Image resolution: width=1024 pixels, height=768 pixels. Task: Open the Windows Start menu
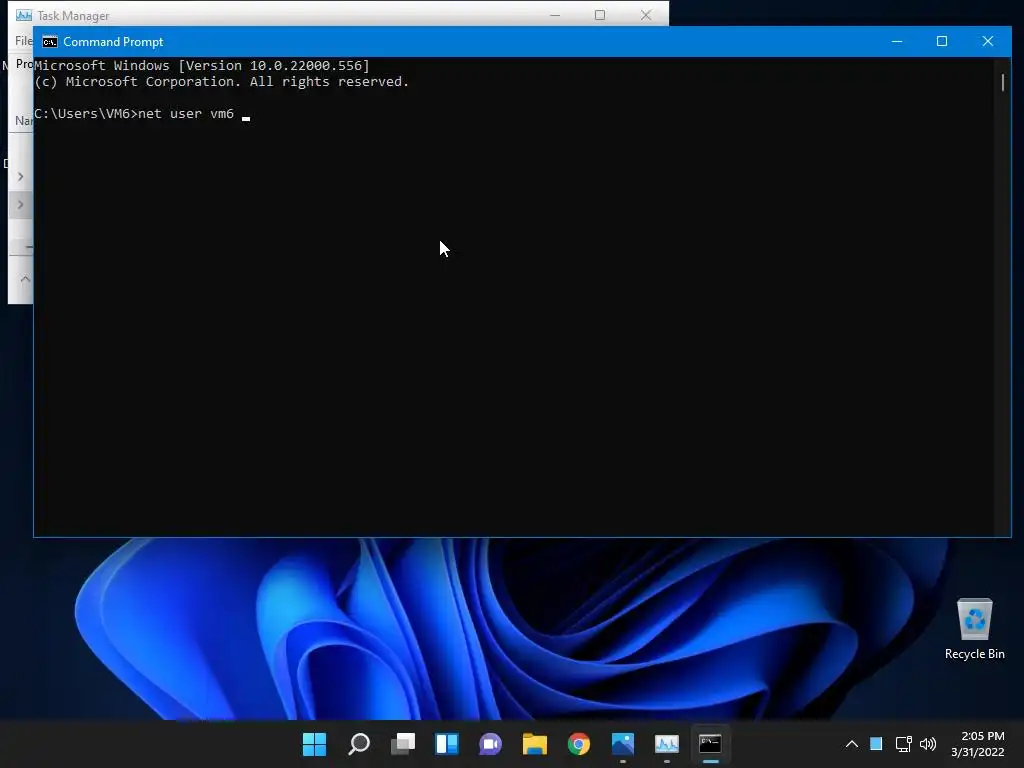click(x=314, y=744)
